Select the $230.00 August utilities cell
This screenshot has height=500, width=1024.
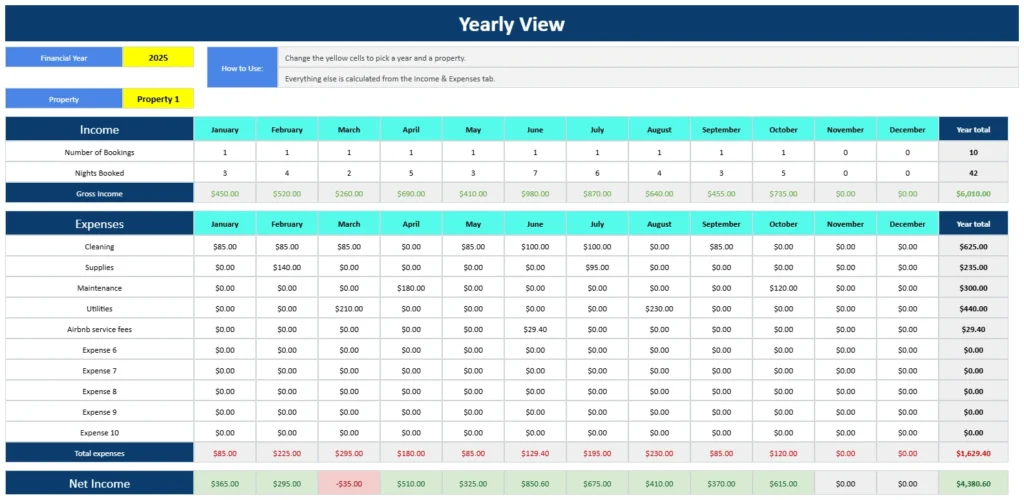pyautogui.click(x=659, y=309)
